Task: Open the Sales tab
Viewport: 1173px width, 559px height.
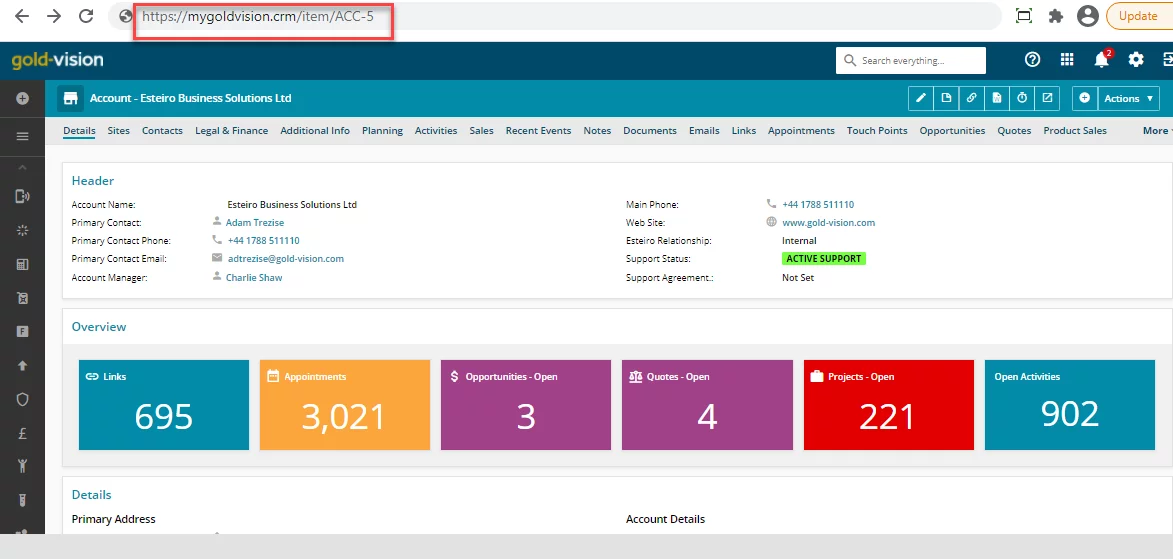Action: [482, 130]
